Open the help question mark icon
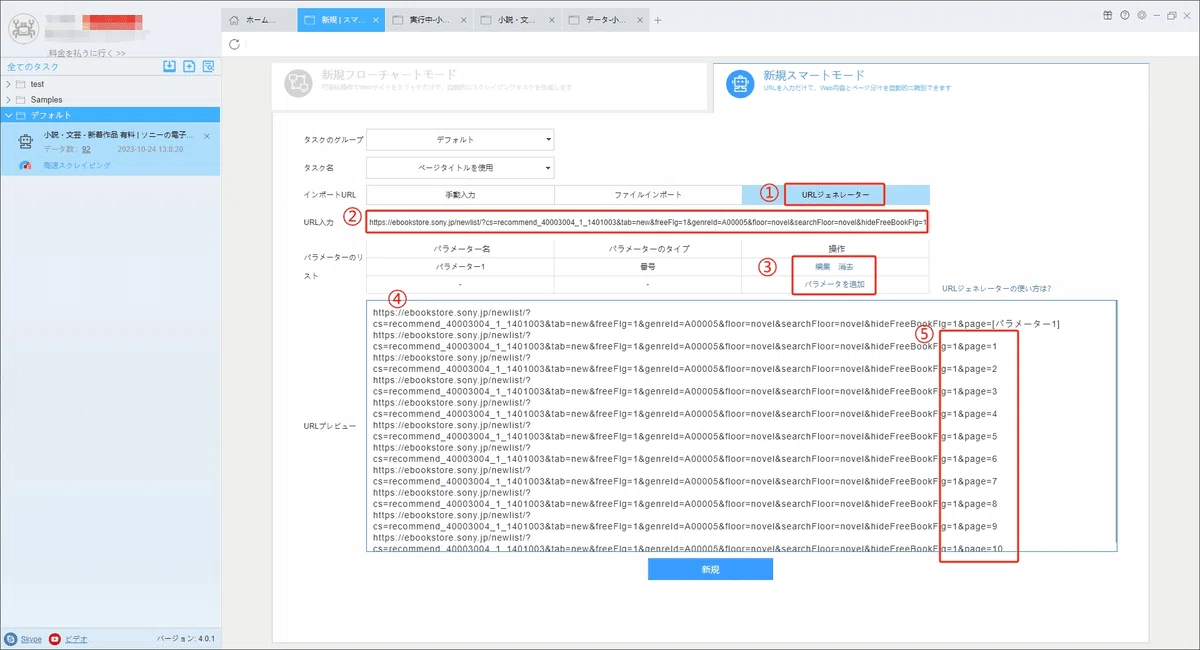The width and height of the screenshot is (1200, 650). (x=1125, y=15)
